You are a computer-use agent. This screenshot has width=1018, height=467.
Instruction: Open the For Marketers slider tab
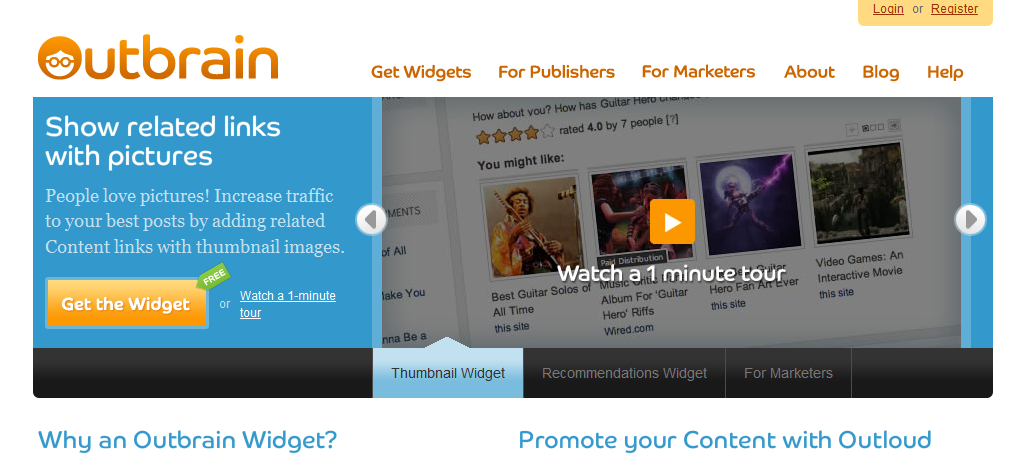tap(788, 373)
